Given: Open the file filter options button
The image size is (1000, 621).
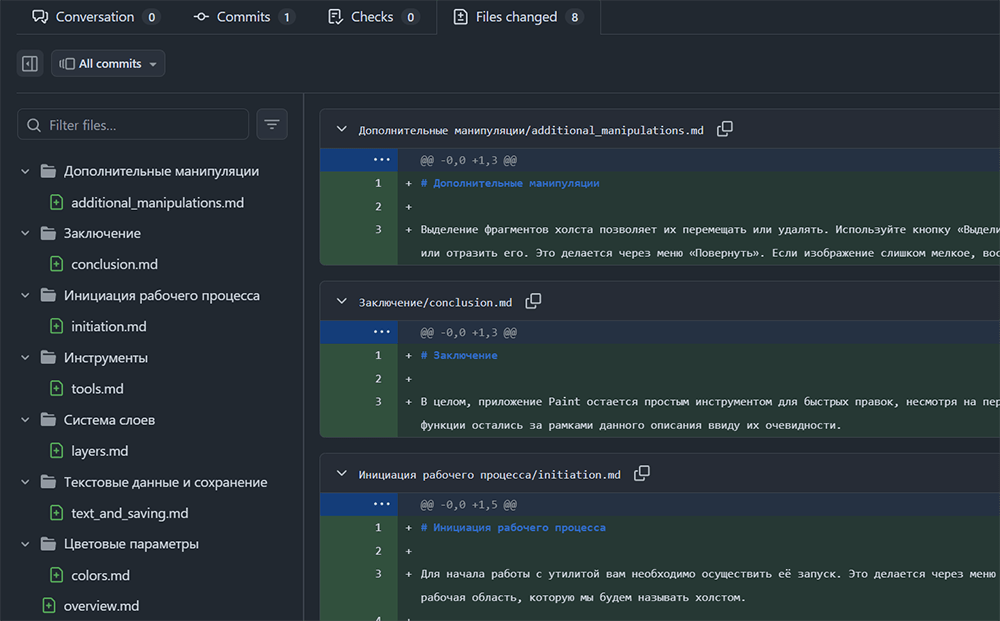Looking at the screenshot, I should (272, 124).
